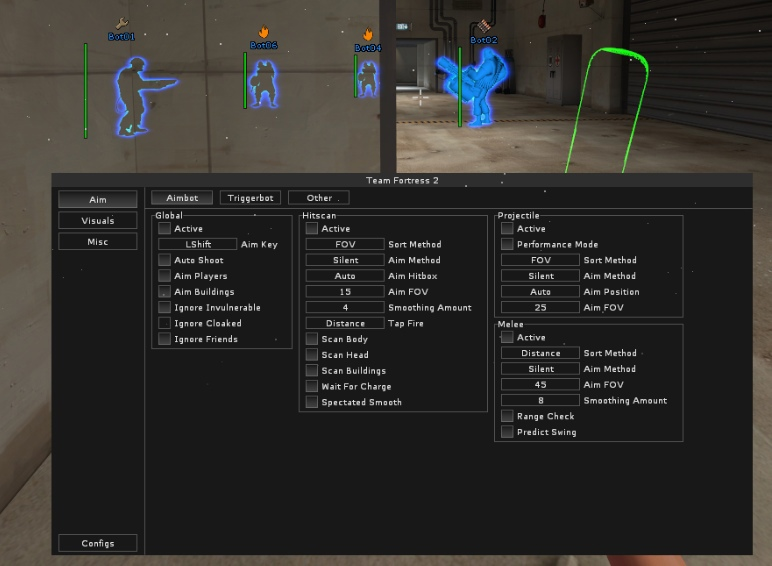Open Hitscan Aim Method Silent selector
The image size is (772, 566).
[345, 260]
